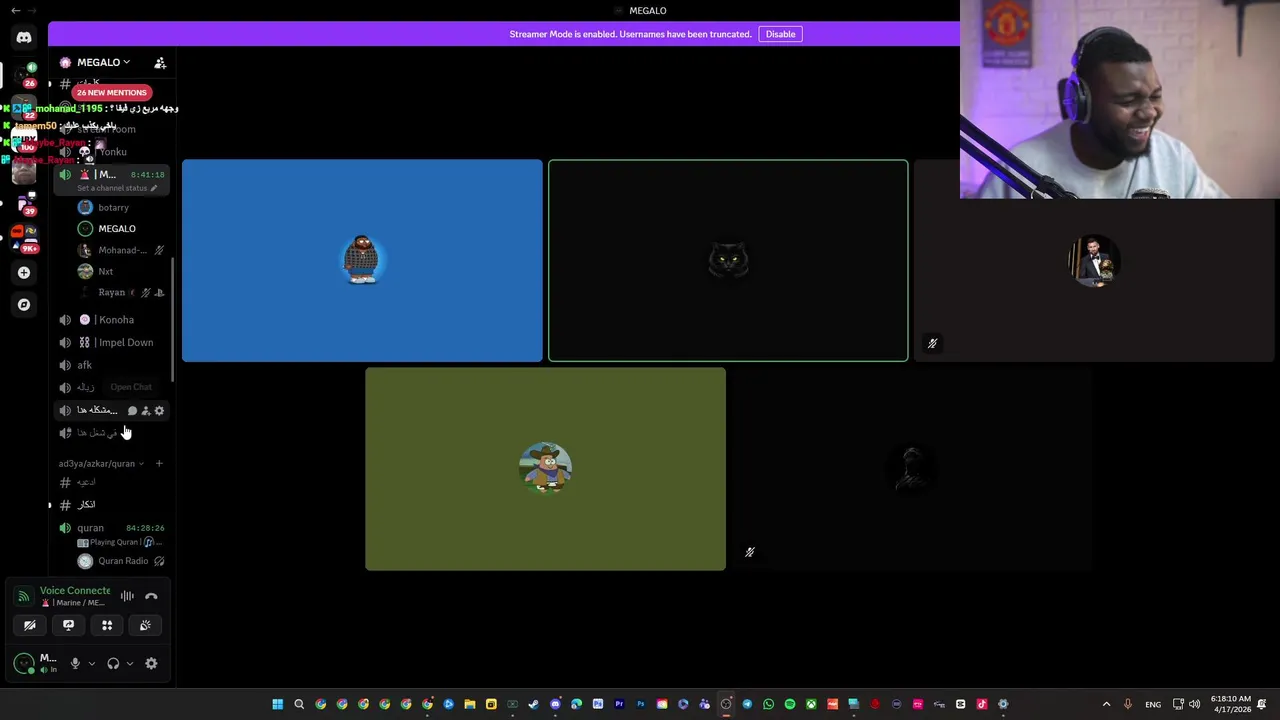Viewport: 1280px width, 720px height.
Task: Disable Streamer Mode via the banner button
Action: point(780,34)
